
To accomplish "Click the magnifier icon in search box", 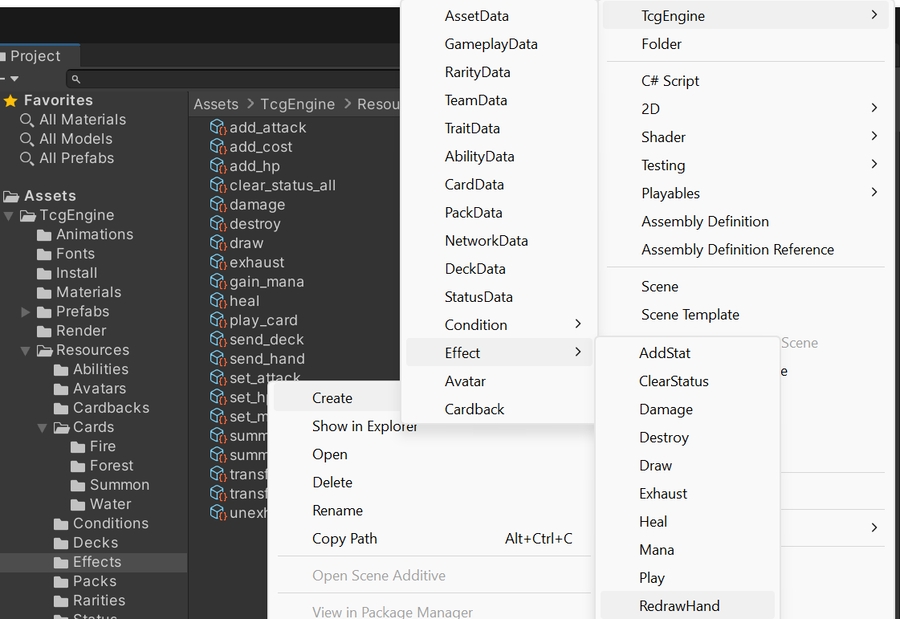I will (x=76, y=79).
